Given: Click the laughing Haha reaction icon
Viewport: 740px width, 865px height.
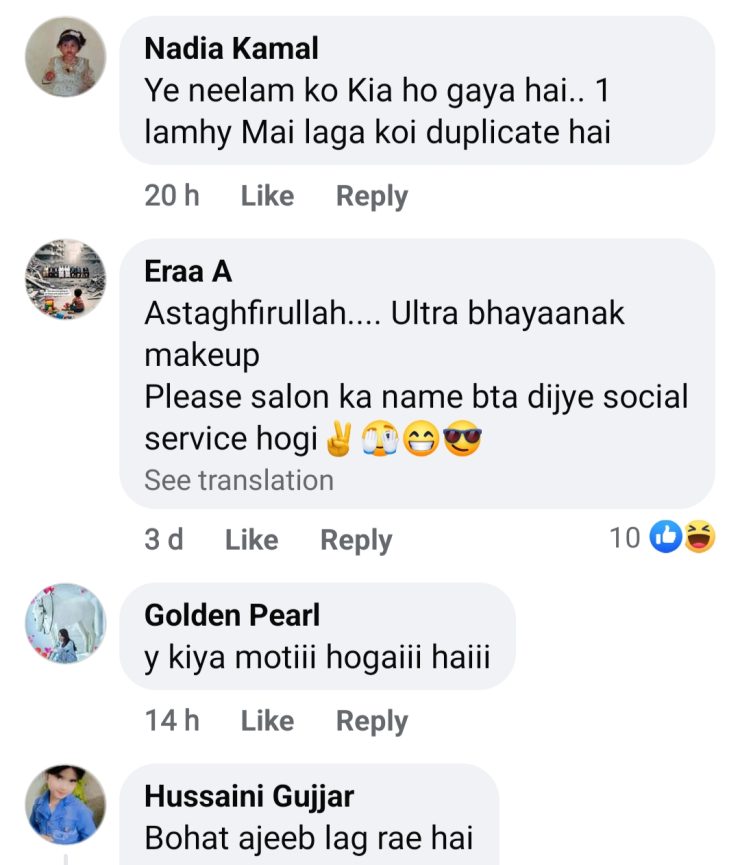Looking at the screenshot, I should [699, 538].
